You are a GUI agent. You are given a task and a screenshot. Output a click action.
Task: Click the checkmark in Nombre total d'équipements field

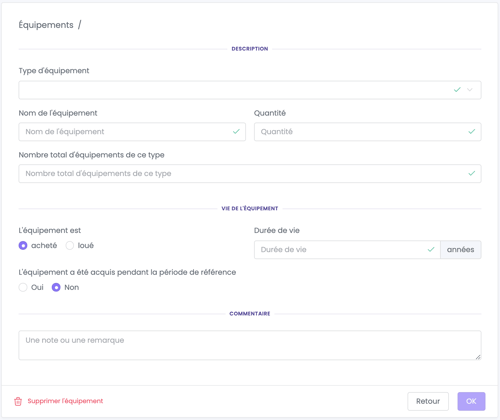(472, 173)
